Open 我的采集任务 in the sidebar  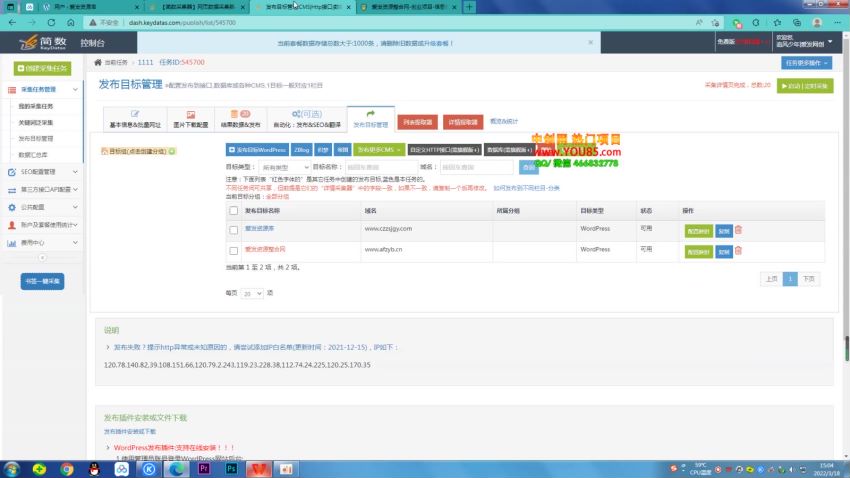[x=36, y=106]
